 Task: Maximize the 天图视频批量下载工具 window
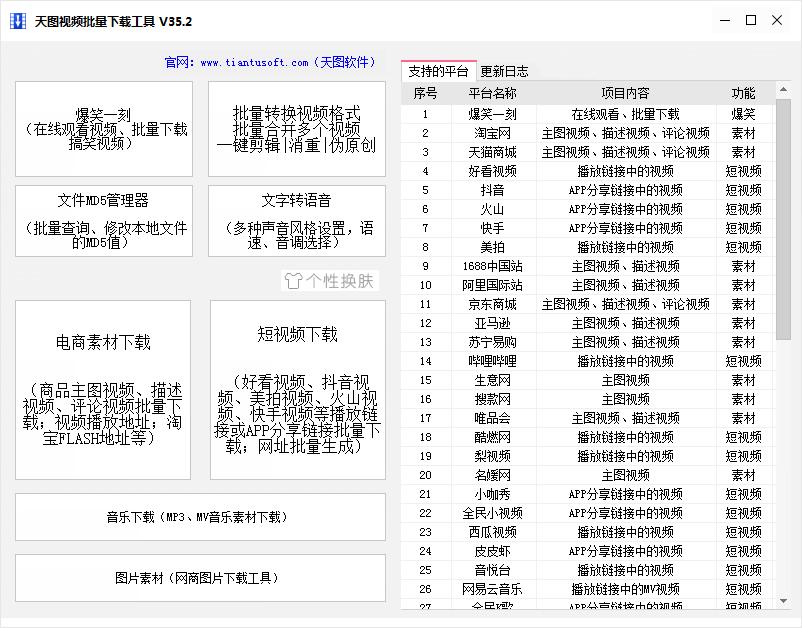click(751, 20)
